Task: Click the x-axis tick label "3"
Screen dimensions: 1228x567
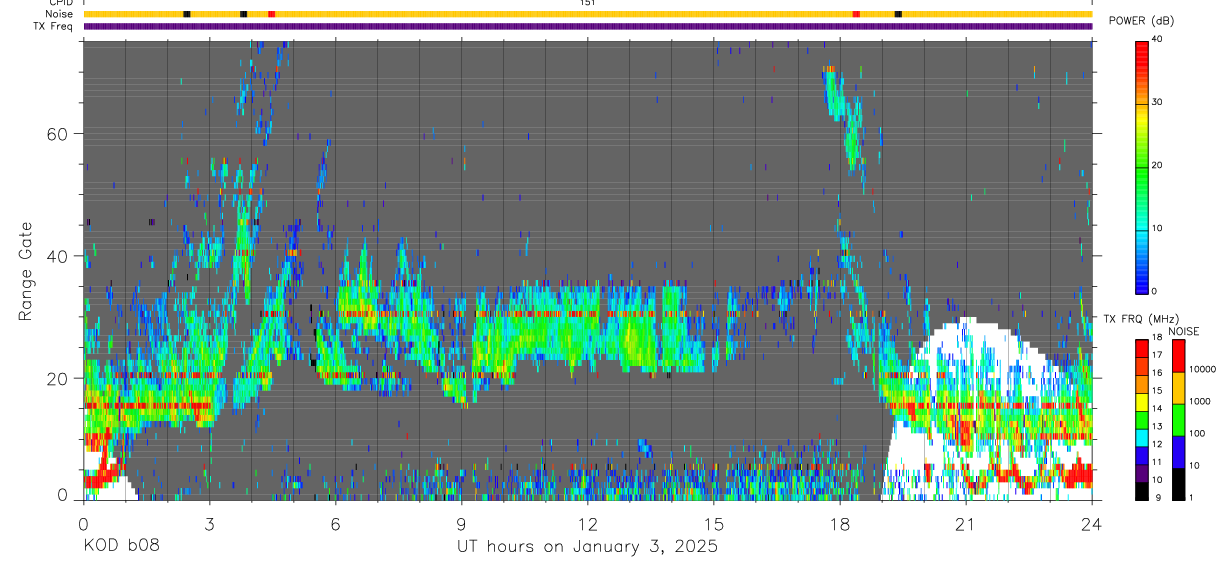Action: 209,524
